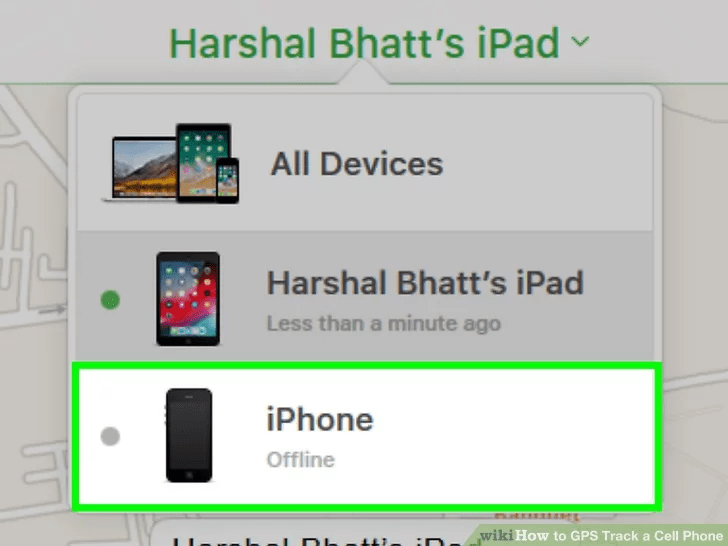The width and height of the screenshot is (728, 546).
Task: Open the How to GPS Track link
Action: (620, 536)
